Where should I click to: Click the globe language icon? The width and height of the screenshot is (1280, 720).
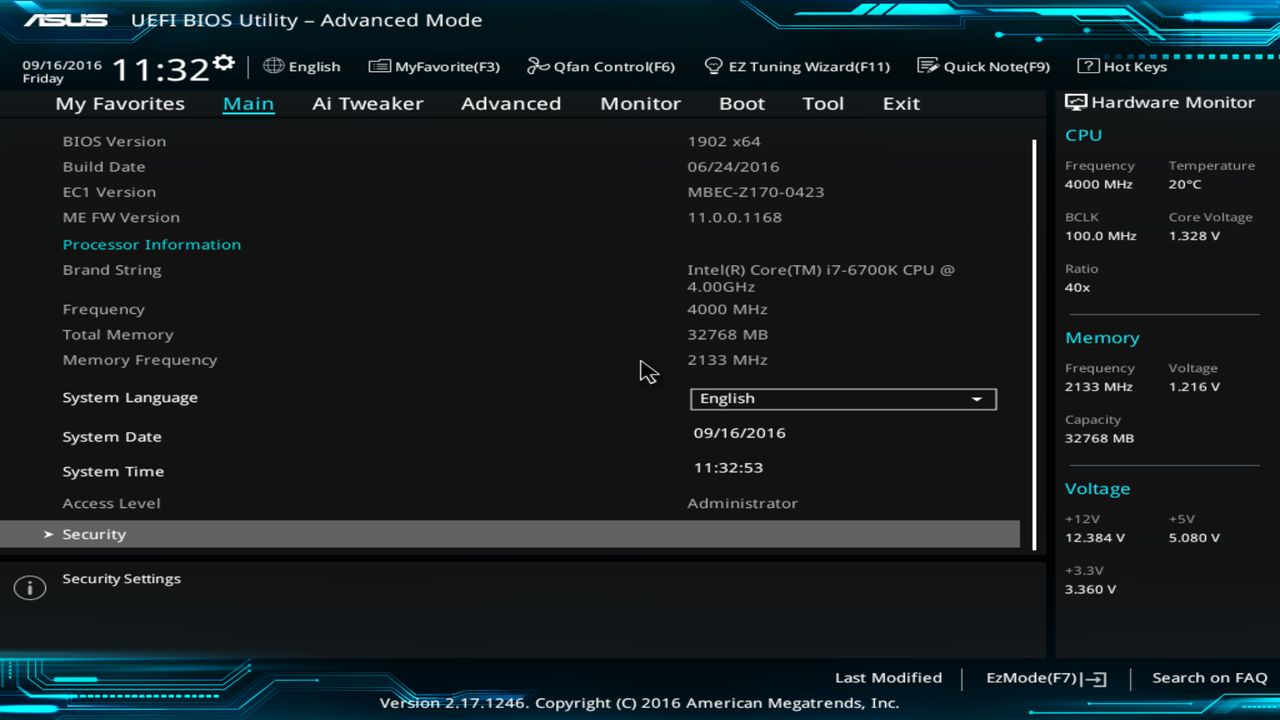[273, 66]
